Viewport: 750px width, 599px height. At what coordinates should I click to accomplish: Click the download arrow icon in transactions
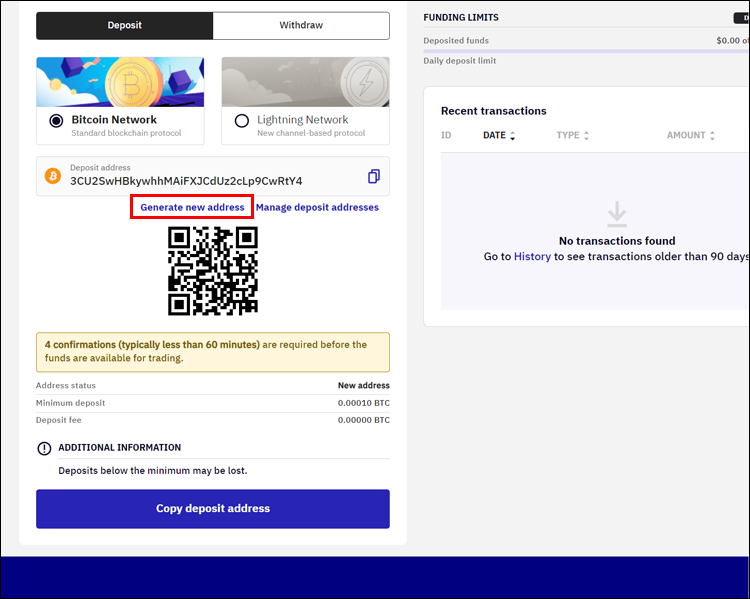pyautogui.click(x=617, y=214)
